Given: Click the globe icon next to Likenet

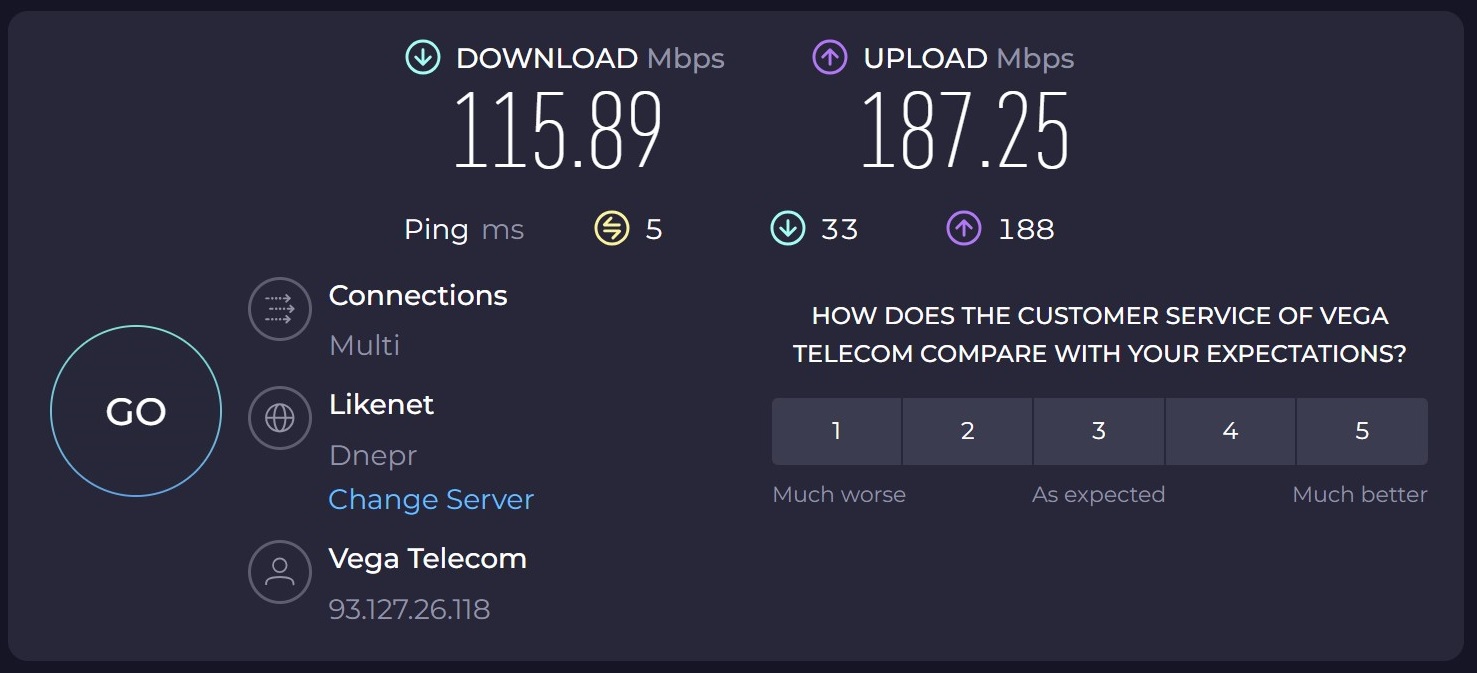Looking at the screenshot, I should coord(280,418).
